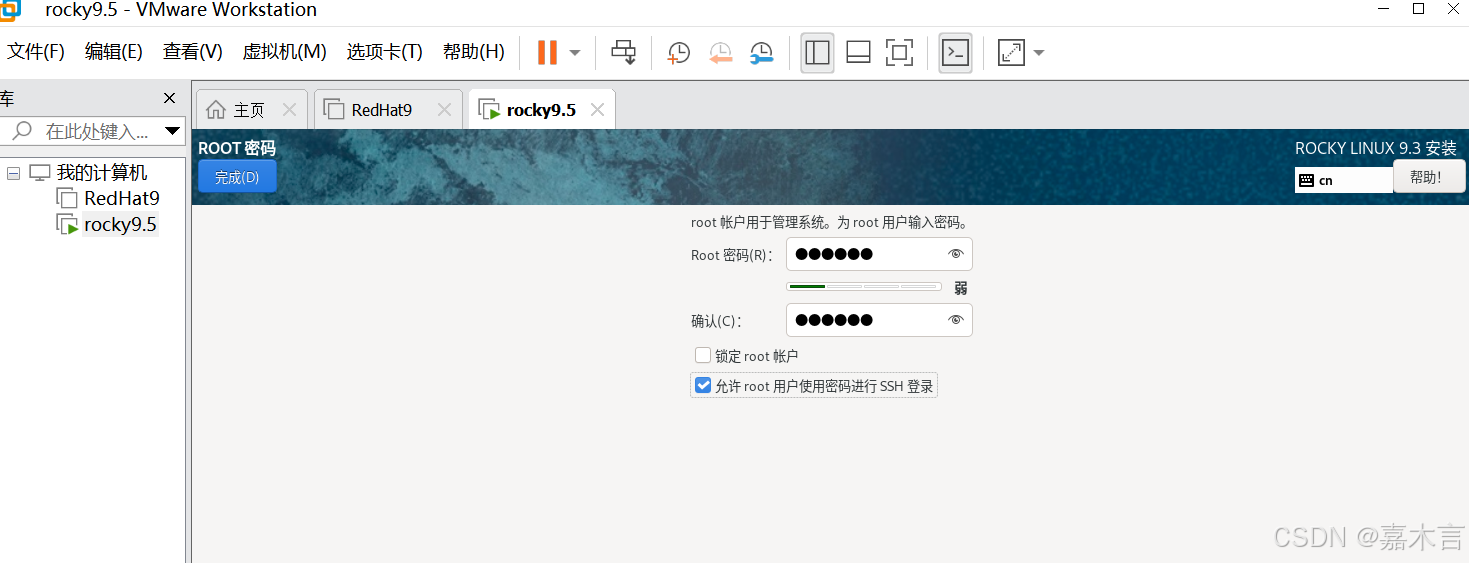Open the 虚拟机(M) menu
Screen dimensions: 1469x563
coord(285,52)
